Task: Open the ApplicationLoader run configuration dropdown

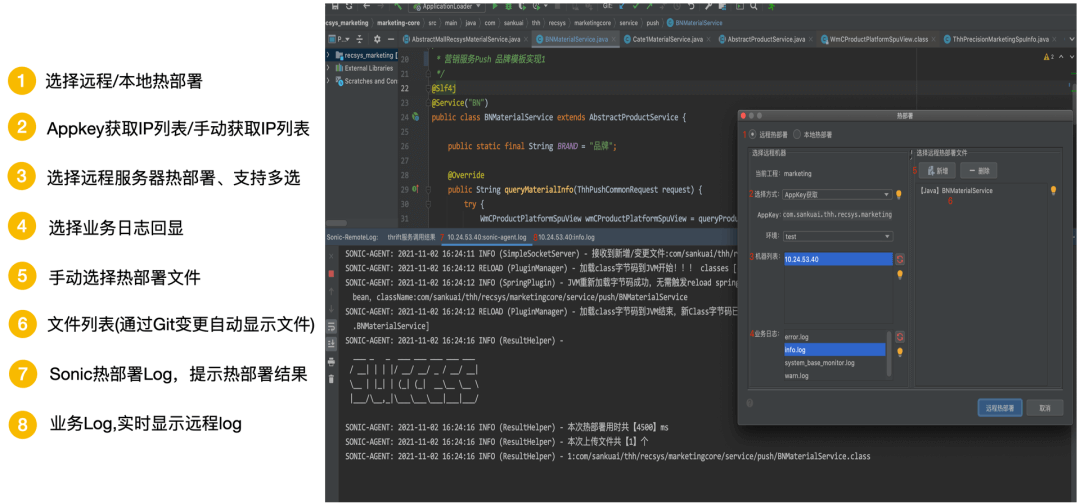Action: click(x=446, y=6)
